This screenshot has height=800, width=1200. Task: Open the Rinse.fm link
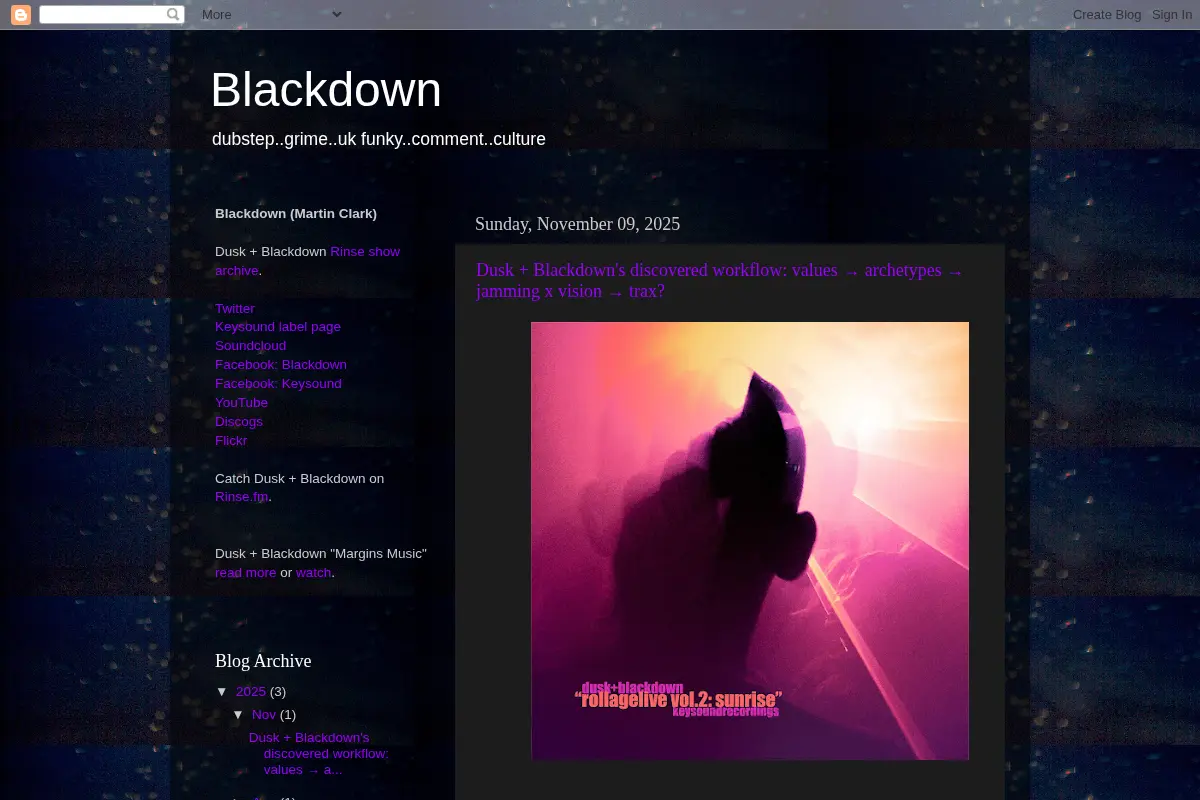click(242, 497)
